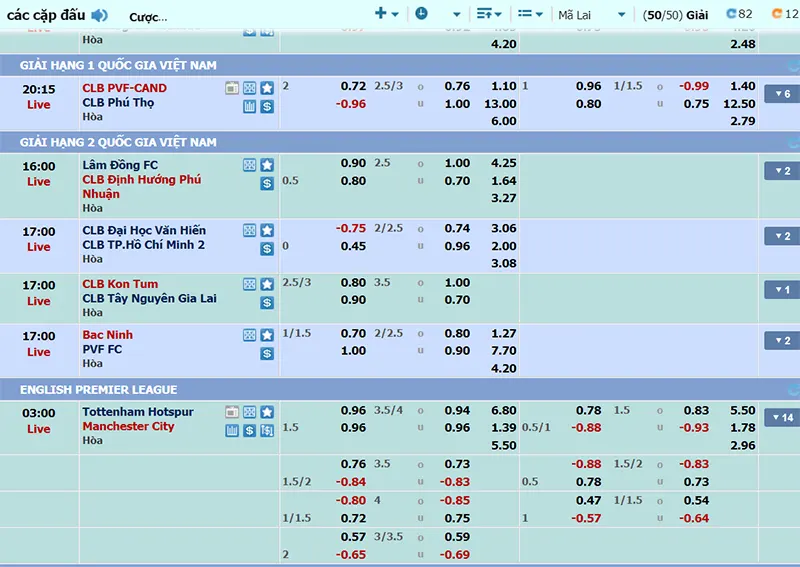Click the blue refresh counter showing 82
The height and width of the screenshot is (567, 800).
pyautogui.click(x=739, y=14)
